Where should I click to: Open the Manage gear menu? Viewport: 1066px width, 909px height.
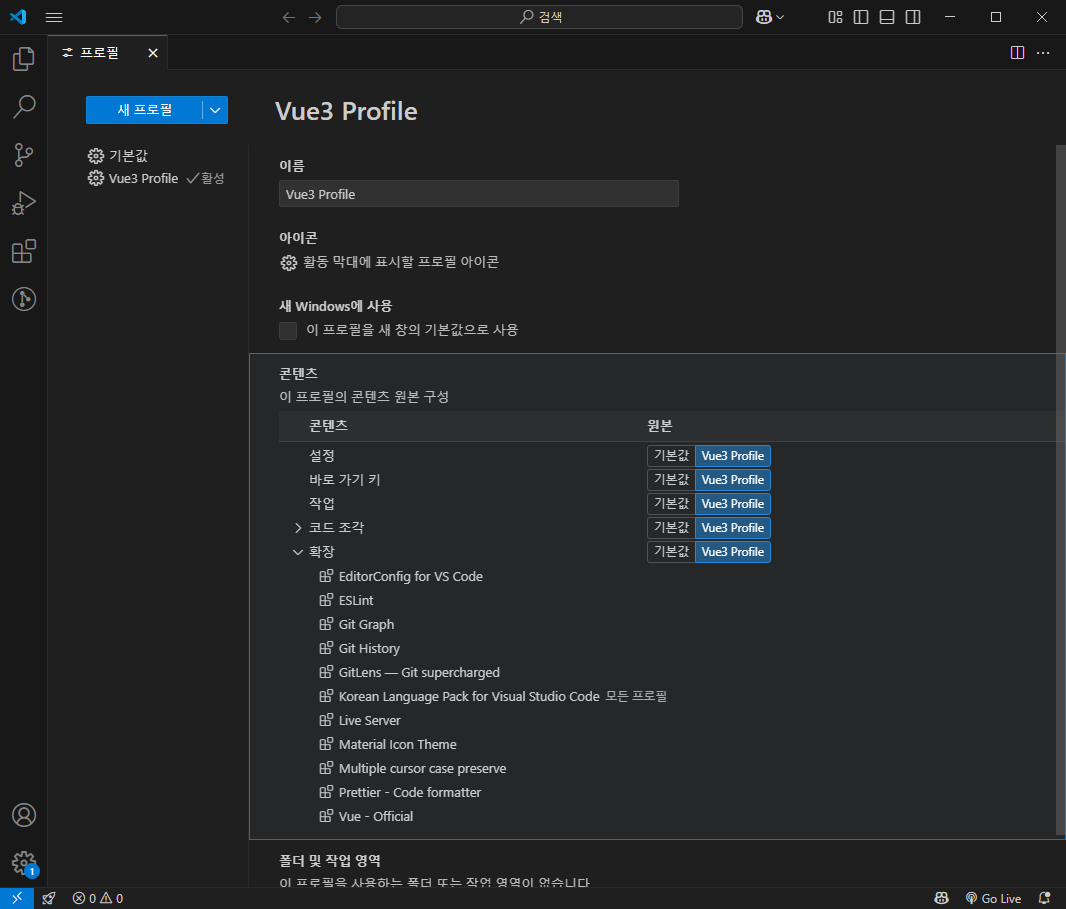pyautogui.click(x=24, y=863)
